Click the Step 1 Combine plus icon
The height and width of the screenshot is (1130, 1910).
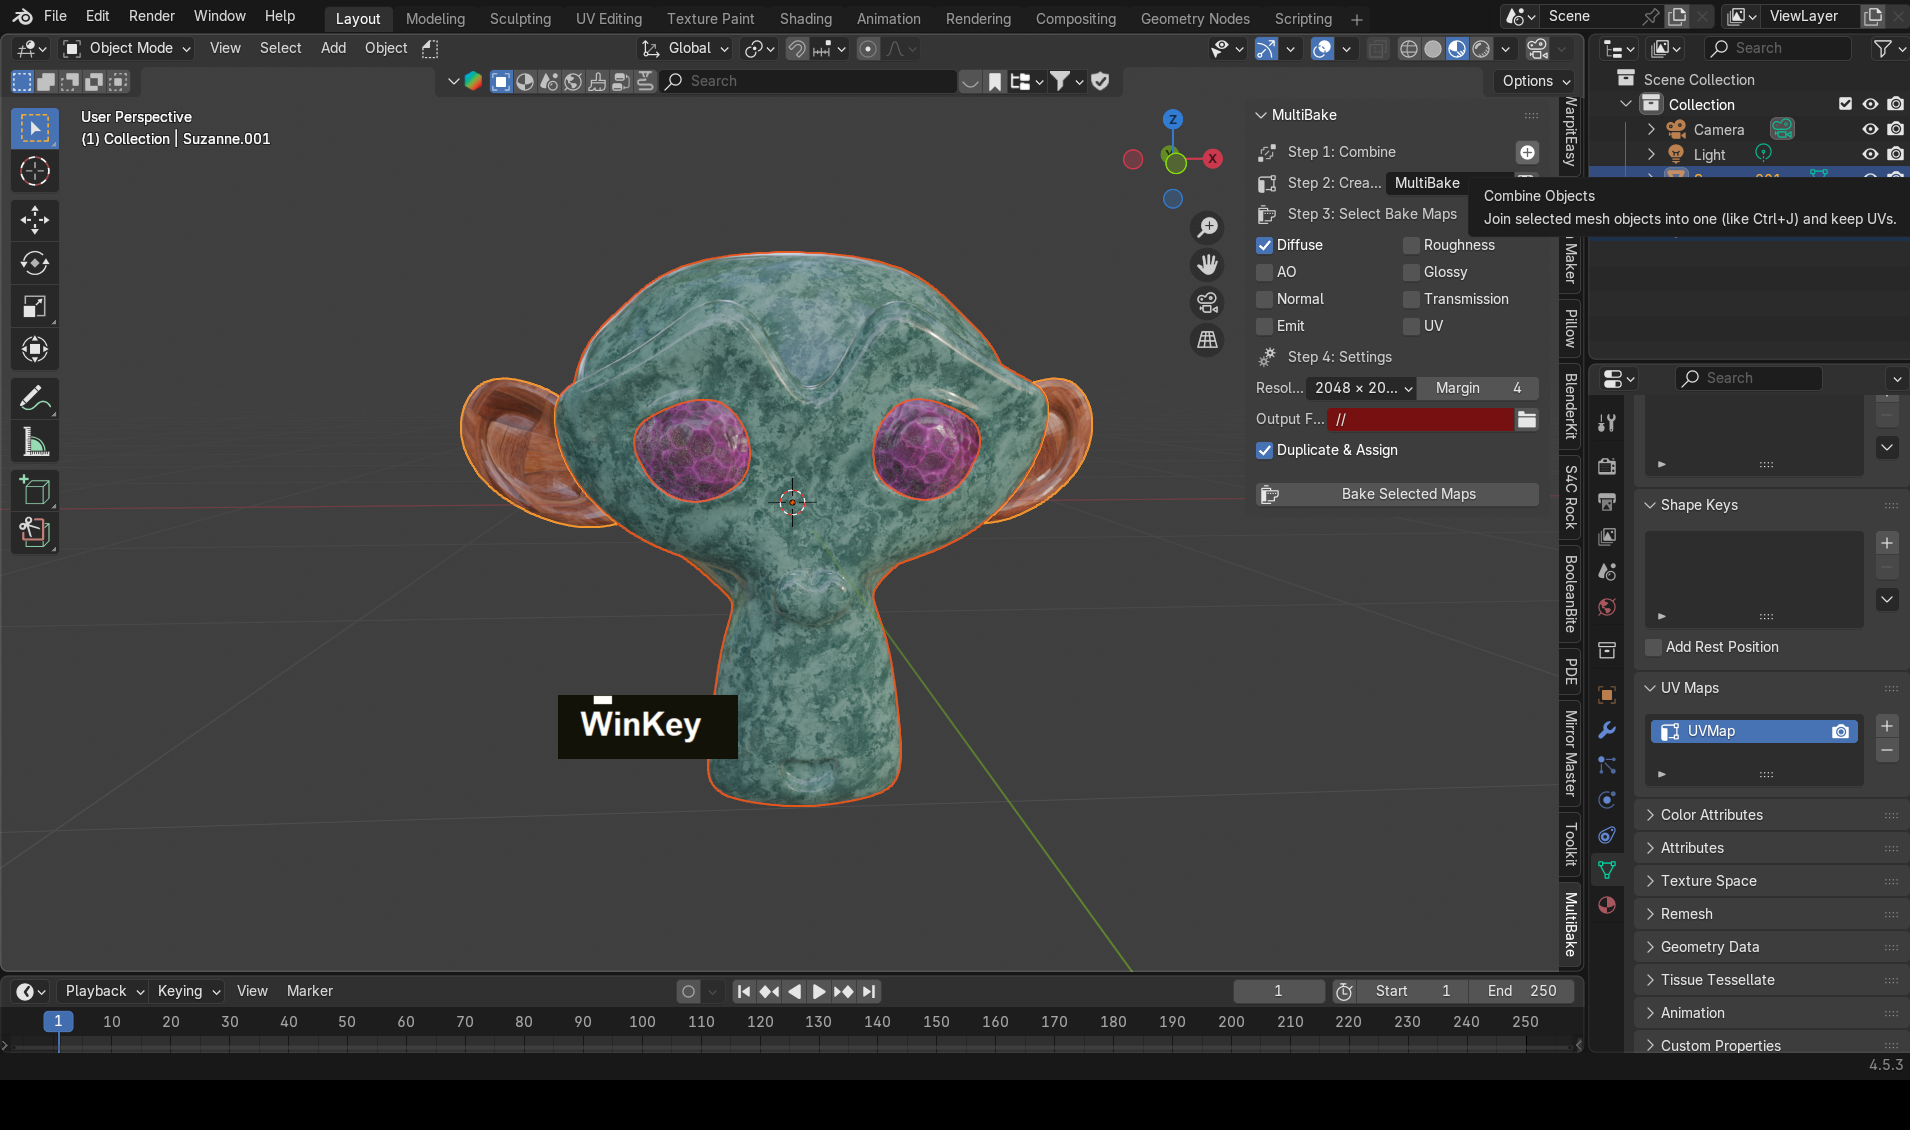1527,152
